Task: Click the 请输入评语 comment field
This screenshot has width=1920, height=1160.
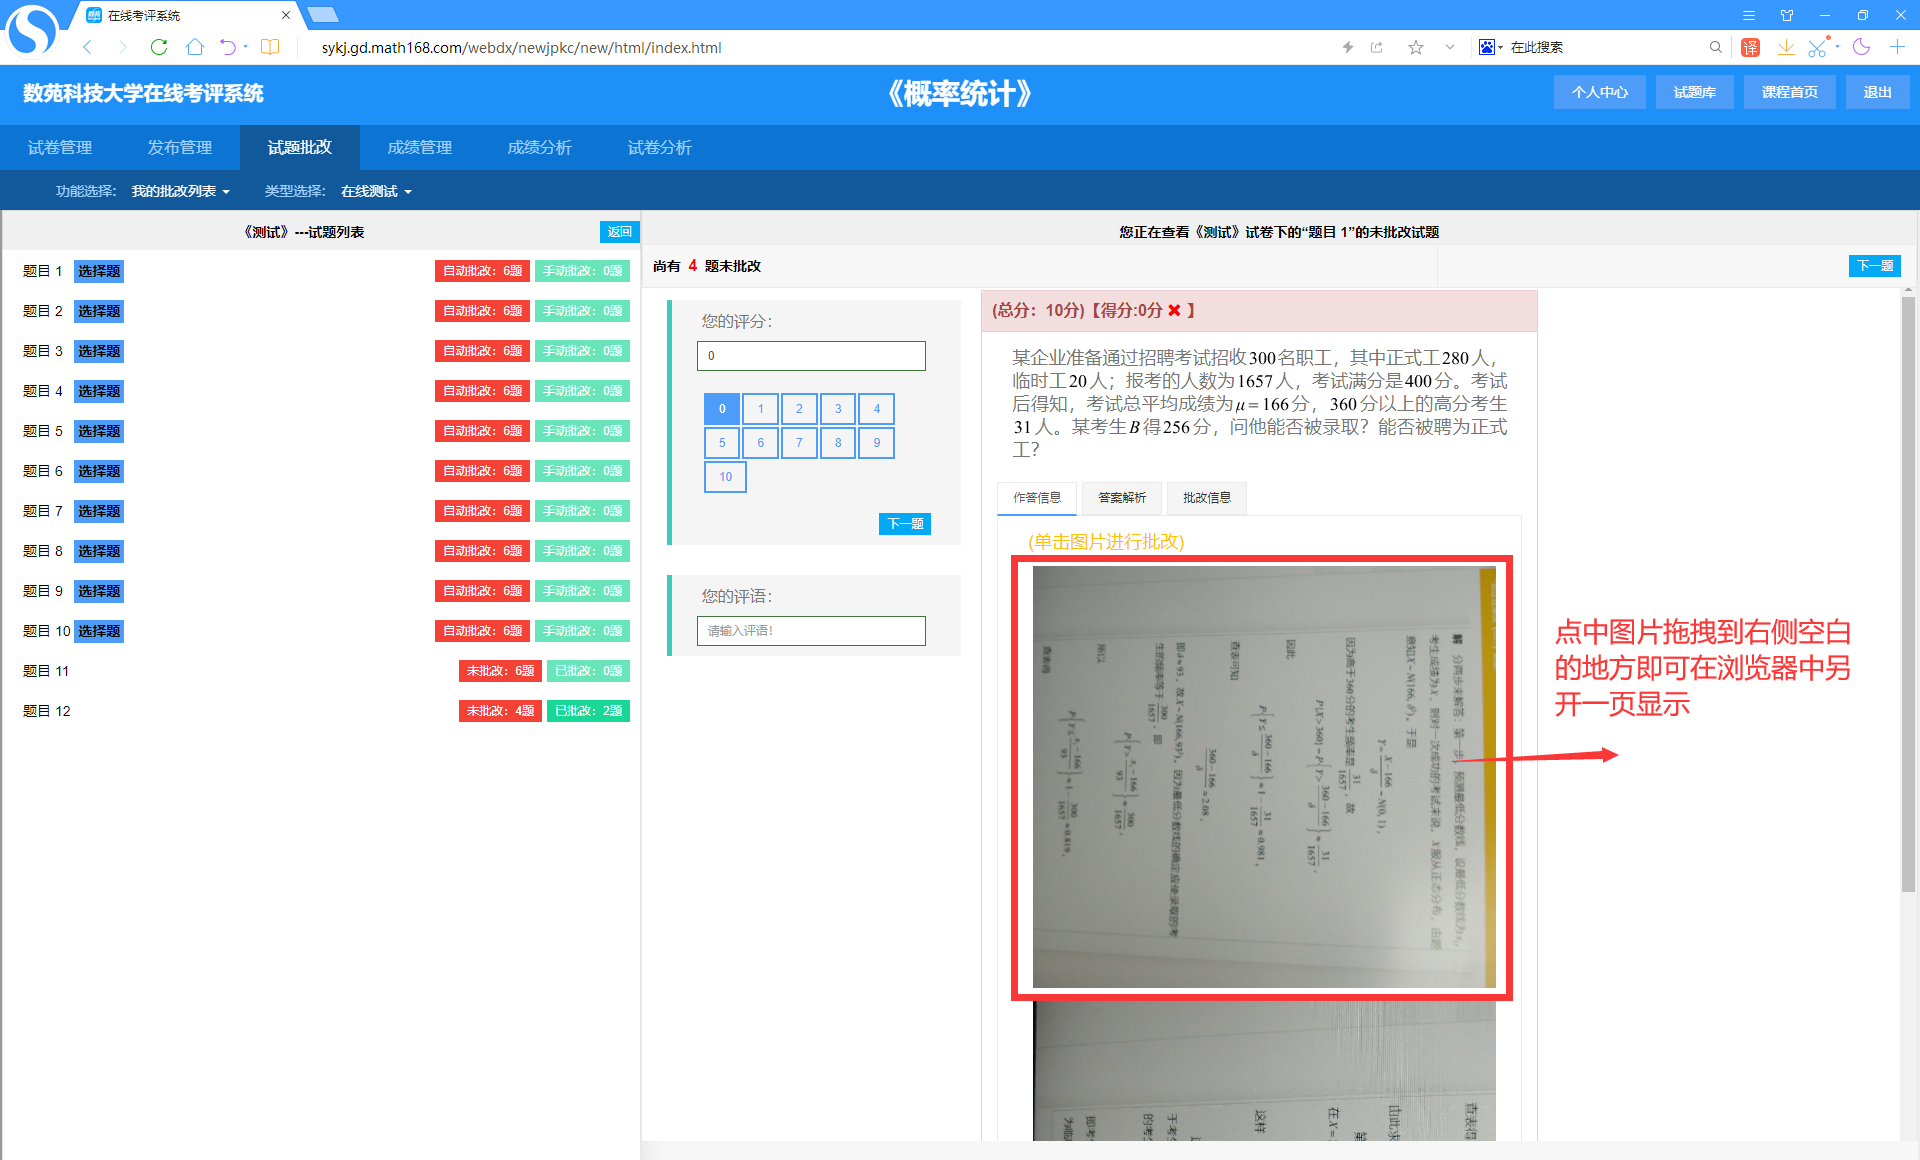Action: [811, 631]
